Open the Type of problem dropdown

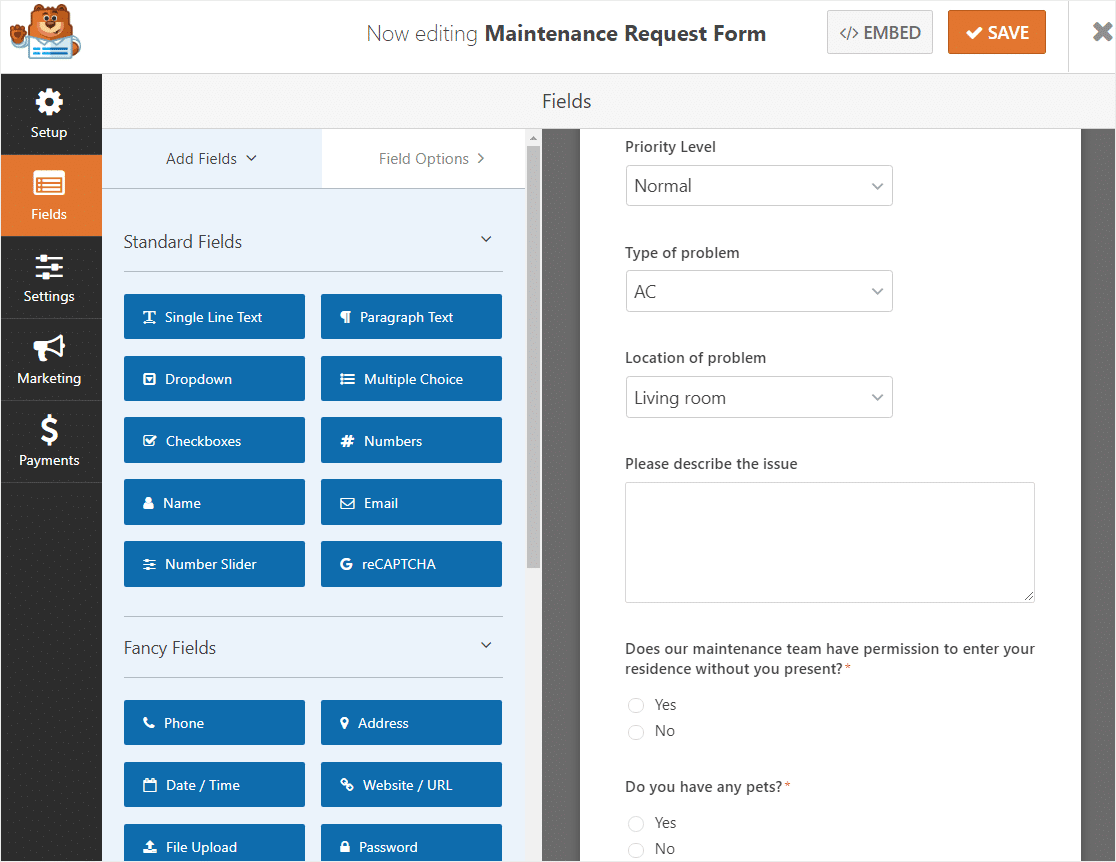click(x=758, y=292)
